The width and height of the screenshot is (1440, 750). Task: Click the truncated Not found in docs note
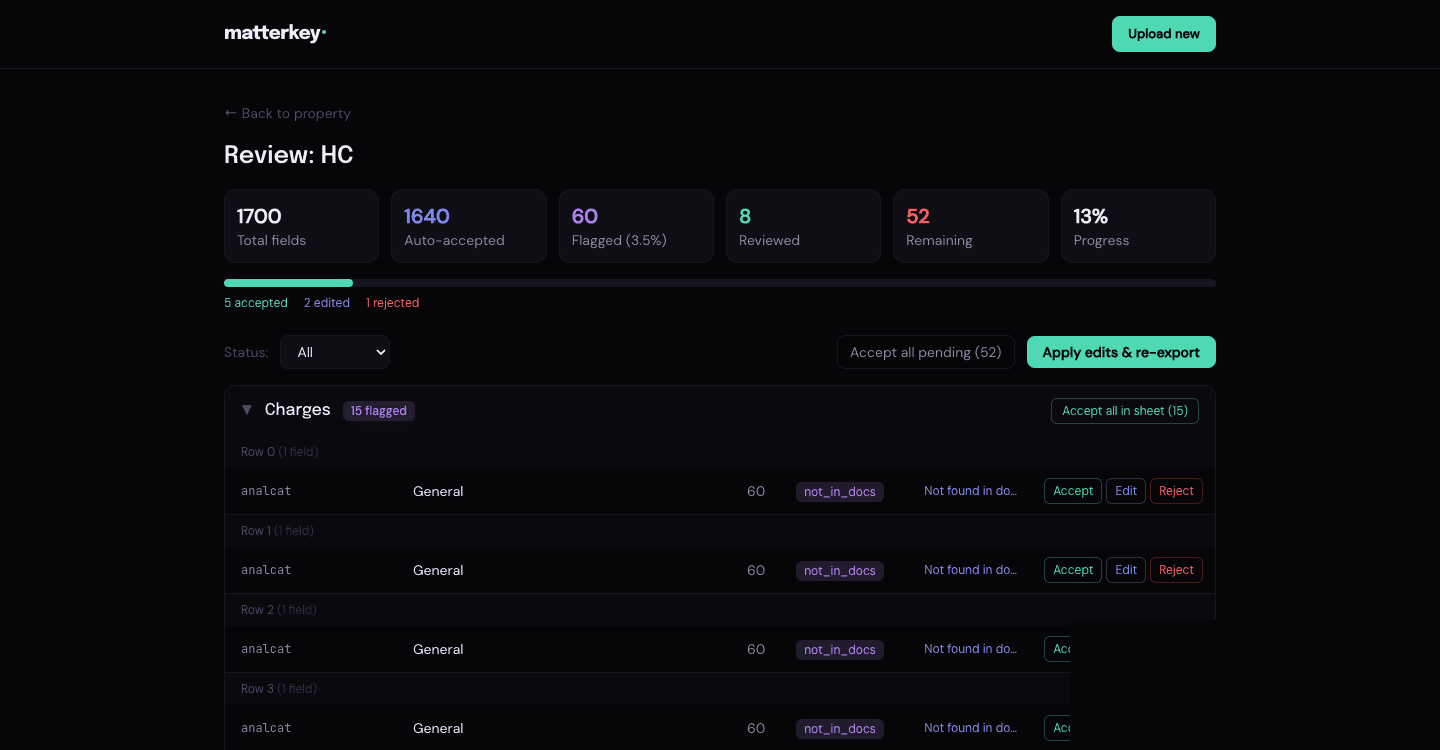[971, 491]
